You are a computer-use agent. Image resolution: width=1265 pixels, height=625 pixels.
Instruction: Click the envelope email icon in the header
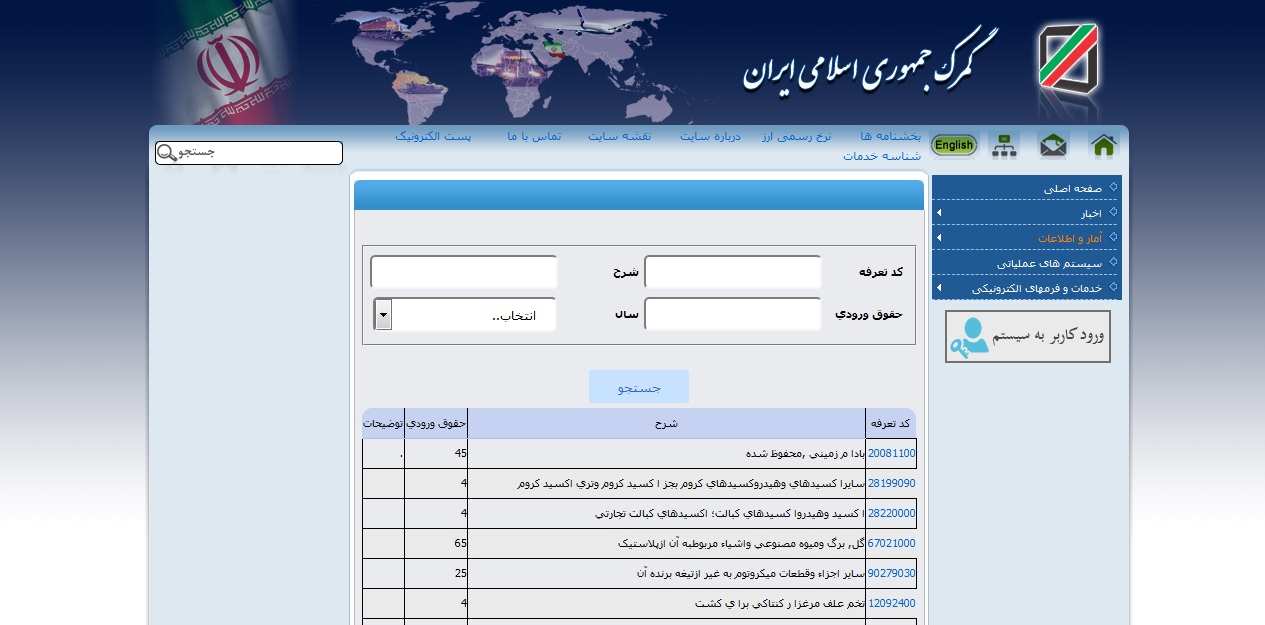(1053, 144)
